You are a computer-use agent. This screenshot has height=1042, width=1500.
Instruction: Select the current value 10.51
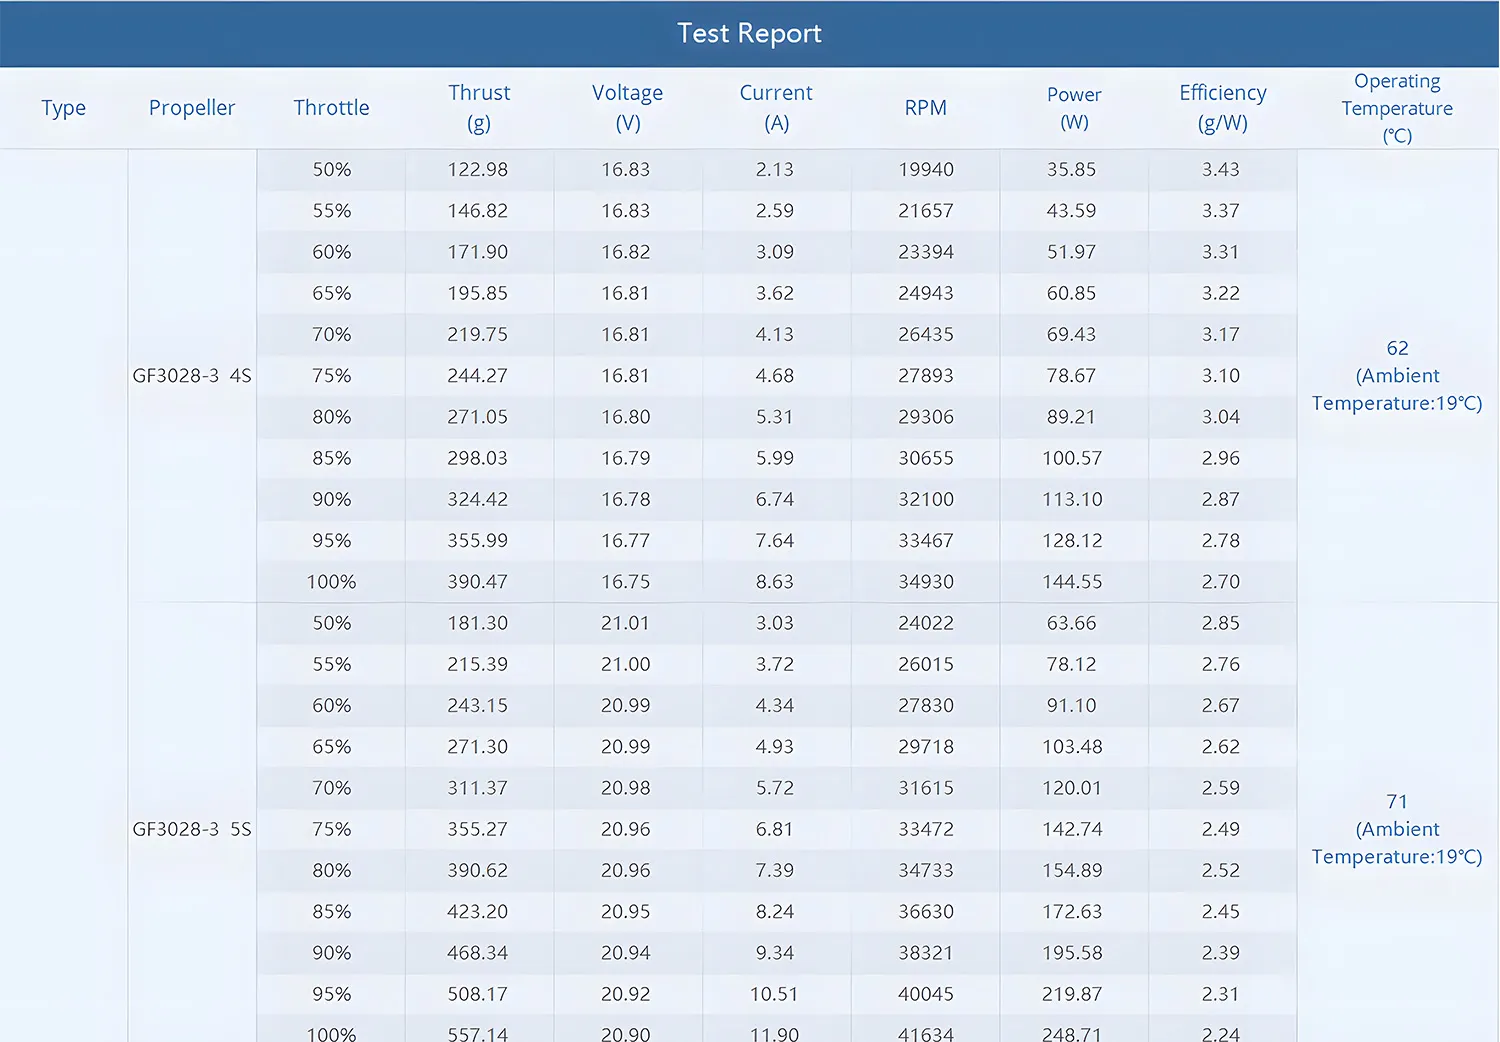(774, 994)
